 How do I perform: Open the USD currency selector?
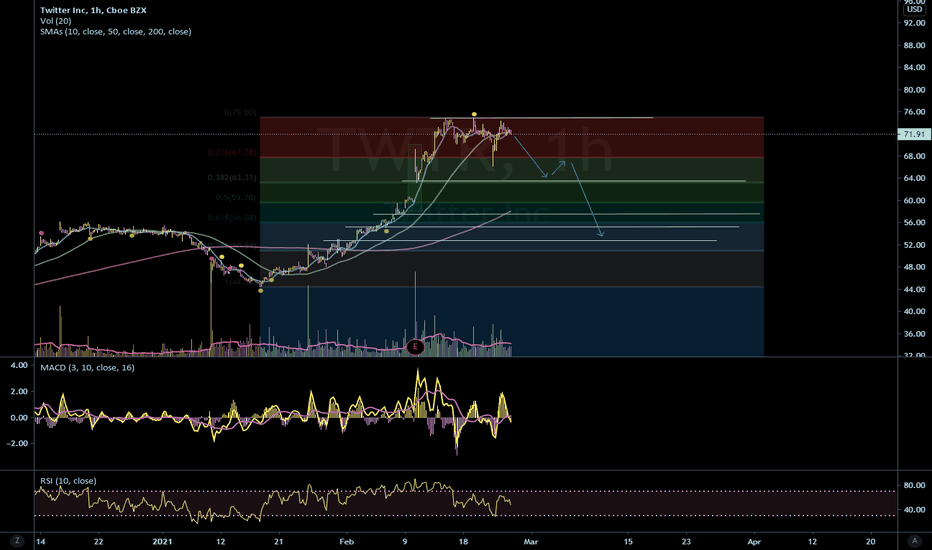(914, 9)
